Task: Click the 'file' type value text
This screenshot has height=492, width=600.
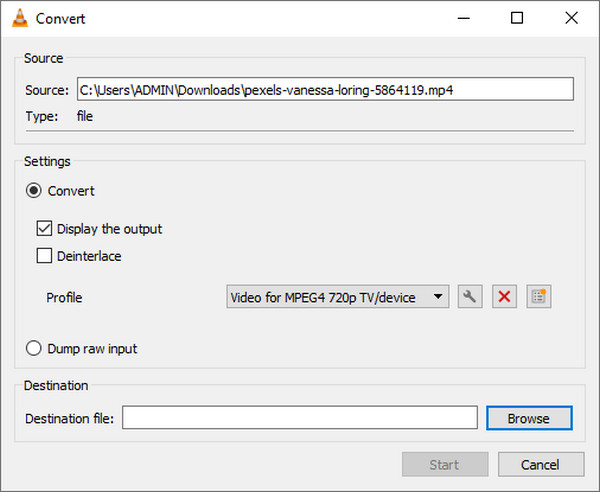Action: (85, 116)
